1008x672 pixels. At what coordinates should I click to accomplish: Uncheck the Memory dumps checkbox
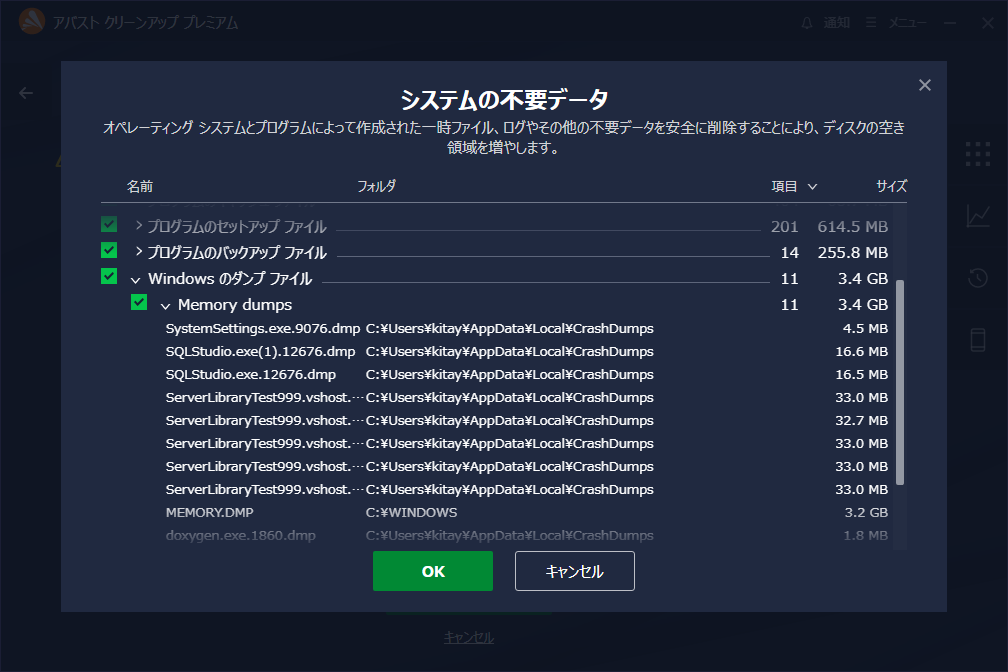[139, 302]
